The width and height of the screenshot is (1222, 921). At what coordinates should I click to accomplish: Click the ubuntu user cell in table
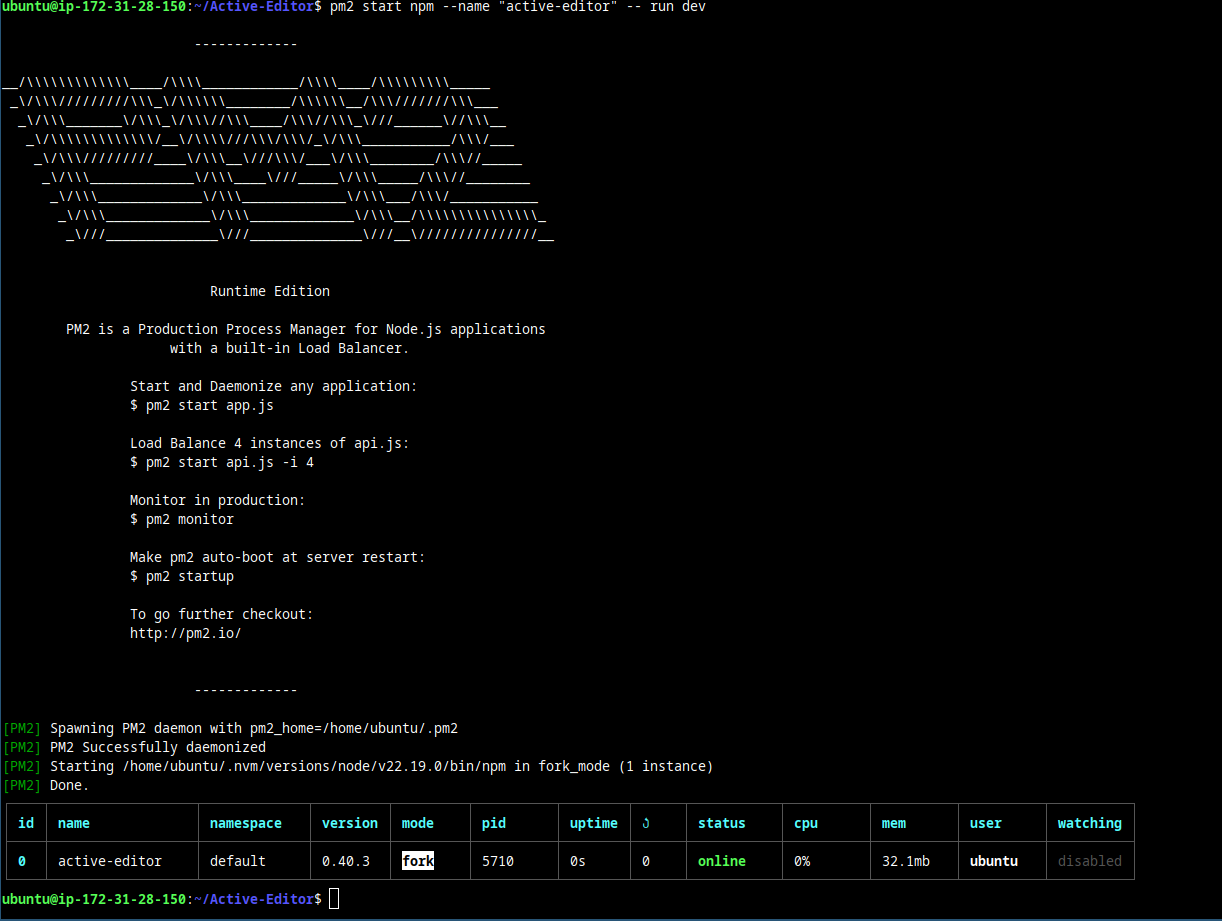(993, 861)
